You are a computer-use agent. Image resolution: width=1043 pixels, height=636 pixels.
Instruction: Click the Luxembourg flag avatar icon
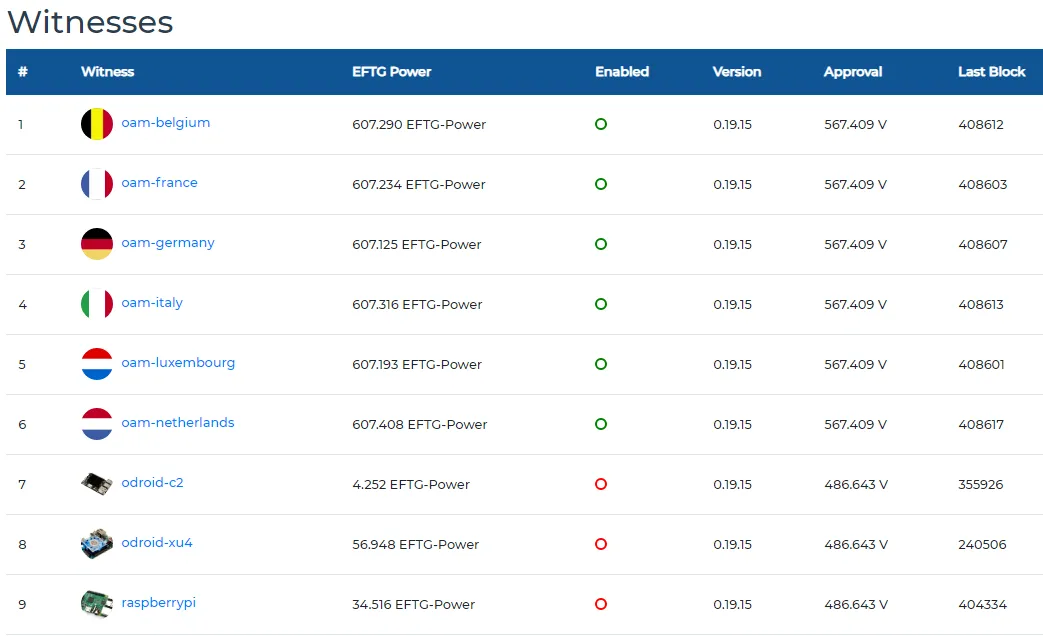tap(96, 364)
